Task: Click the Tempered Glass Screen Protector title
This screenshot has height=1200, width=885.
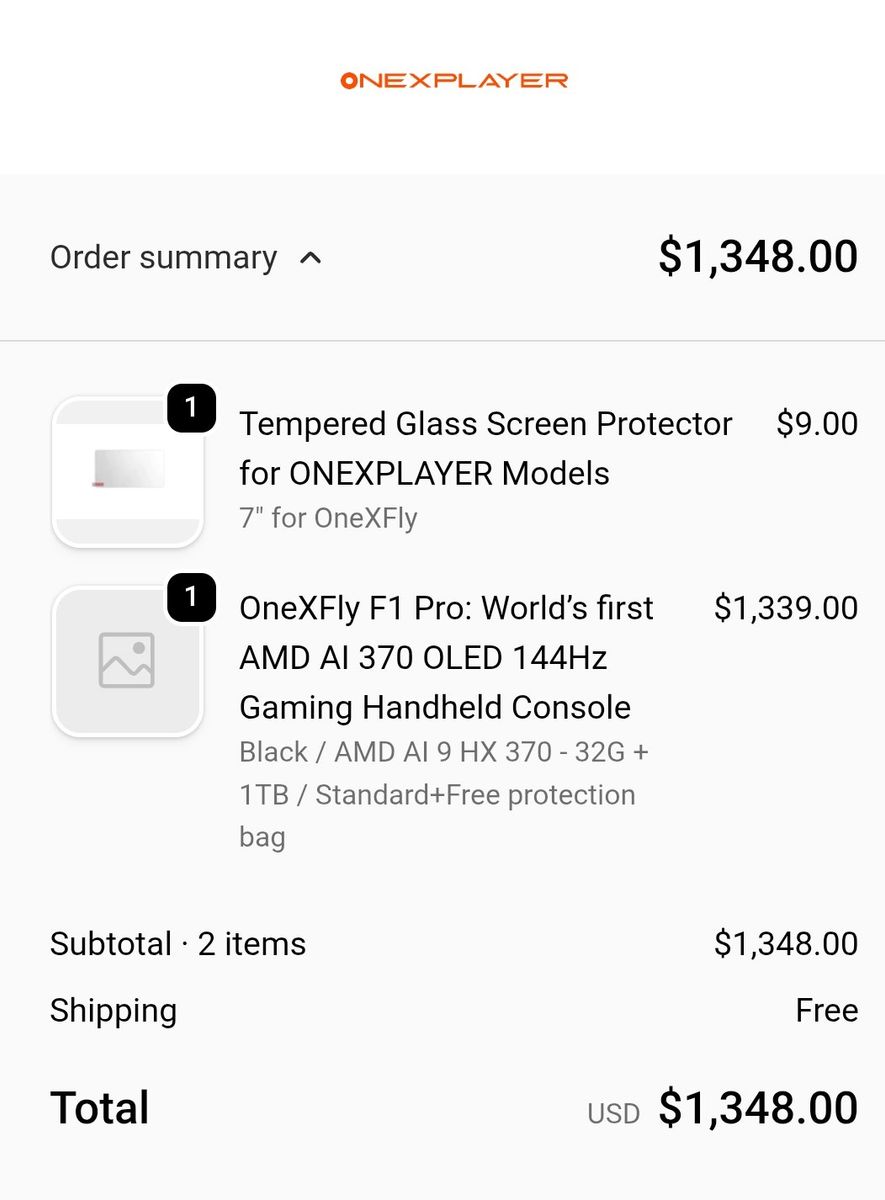Action: pyautogui.click(x=485, y=448)
